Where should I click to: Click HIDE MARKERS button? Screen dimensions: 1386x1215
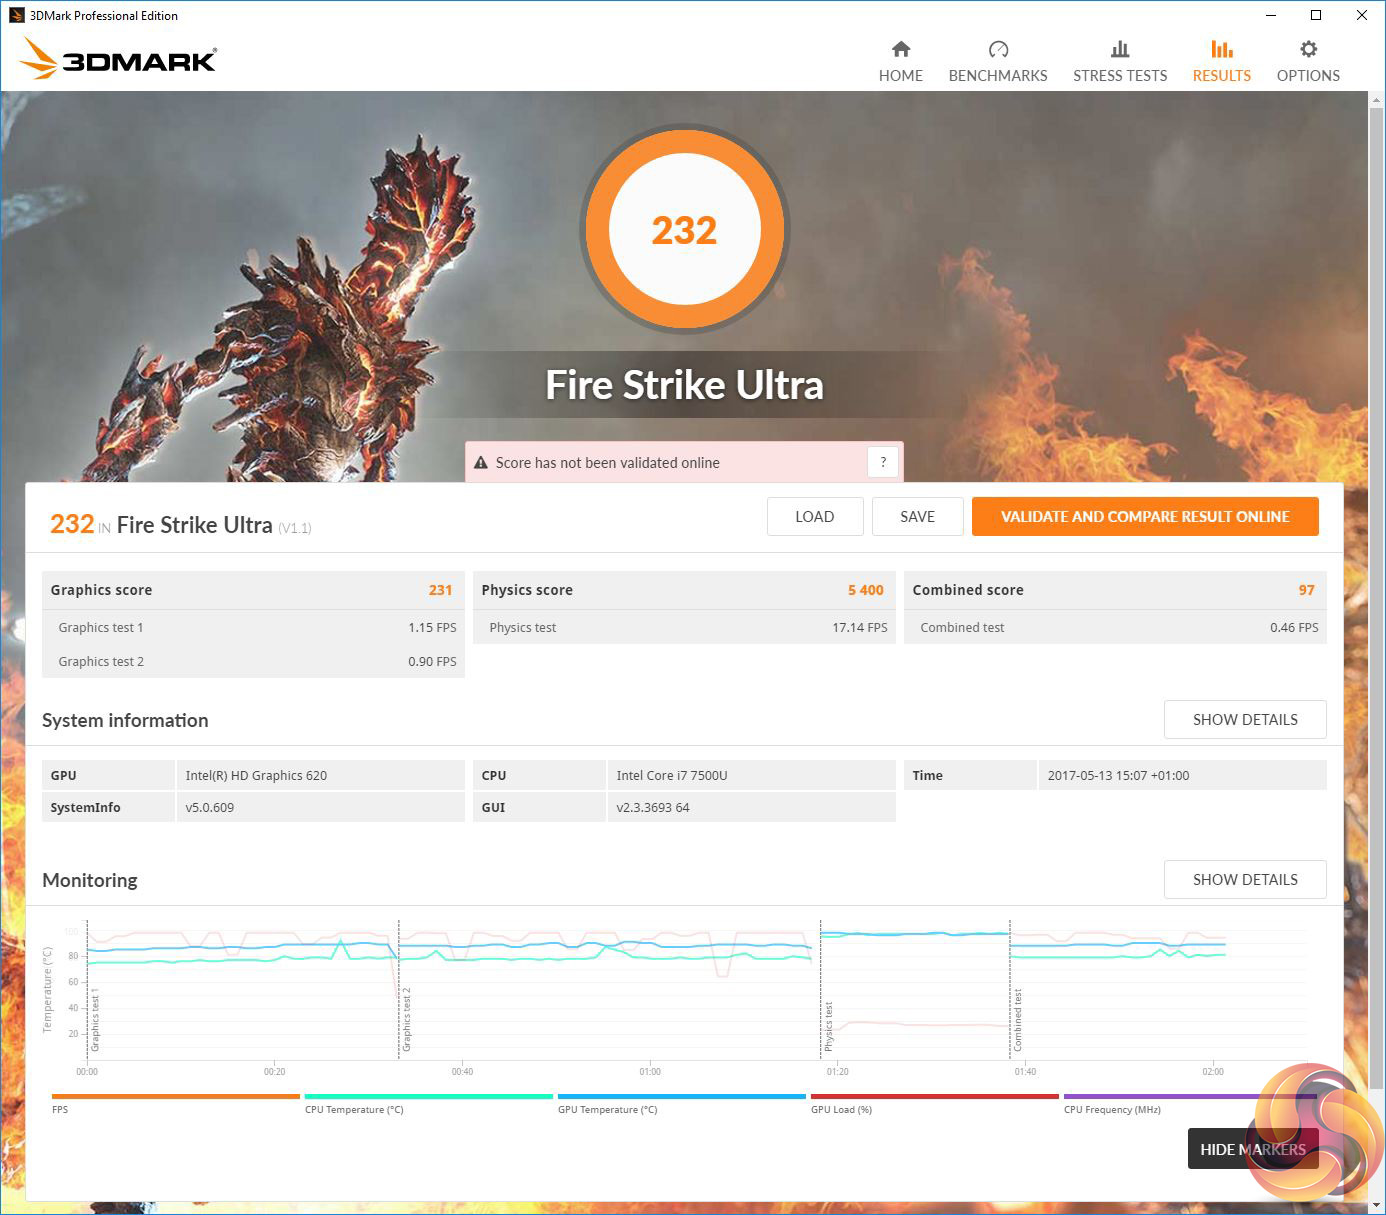1253,1150
